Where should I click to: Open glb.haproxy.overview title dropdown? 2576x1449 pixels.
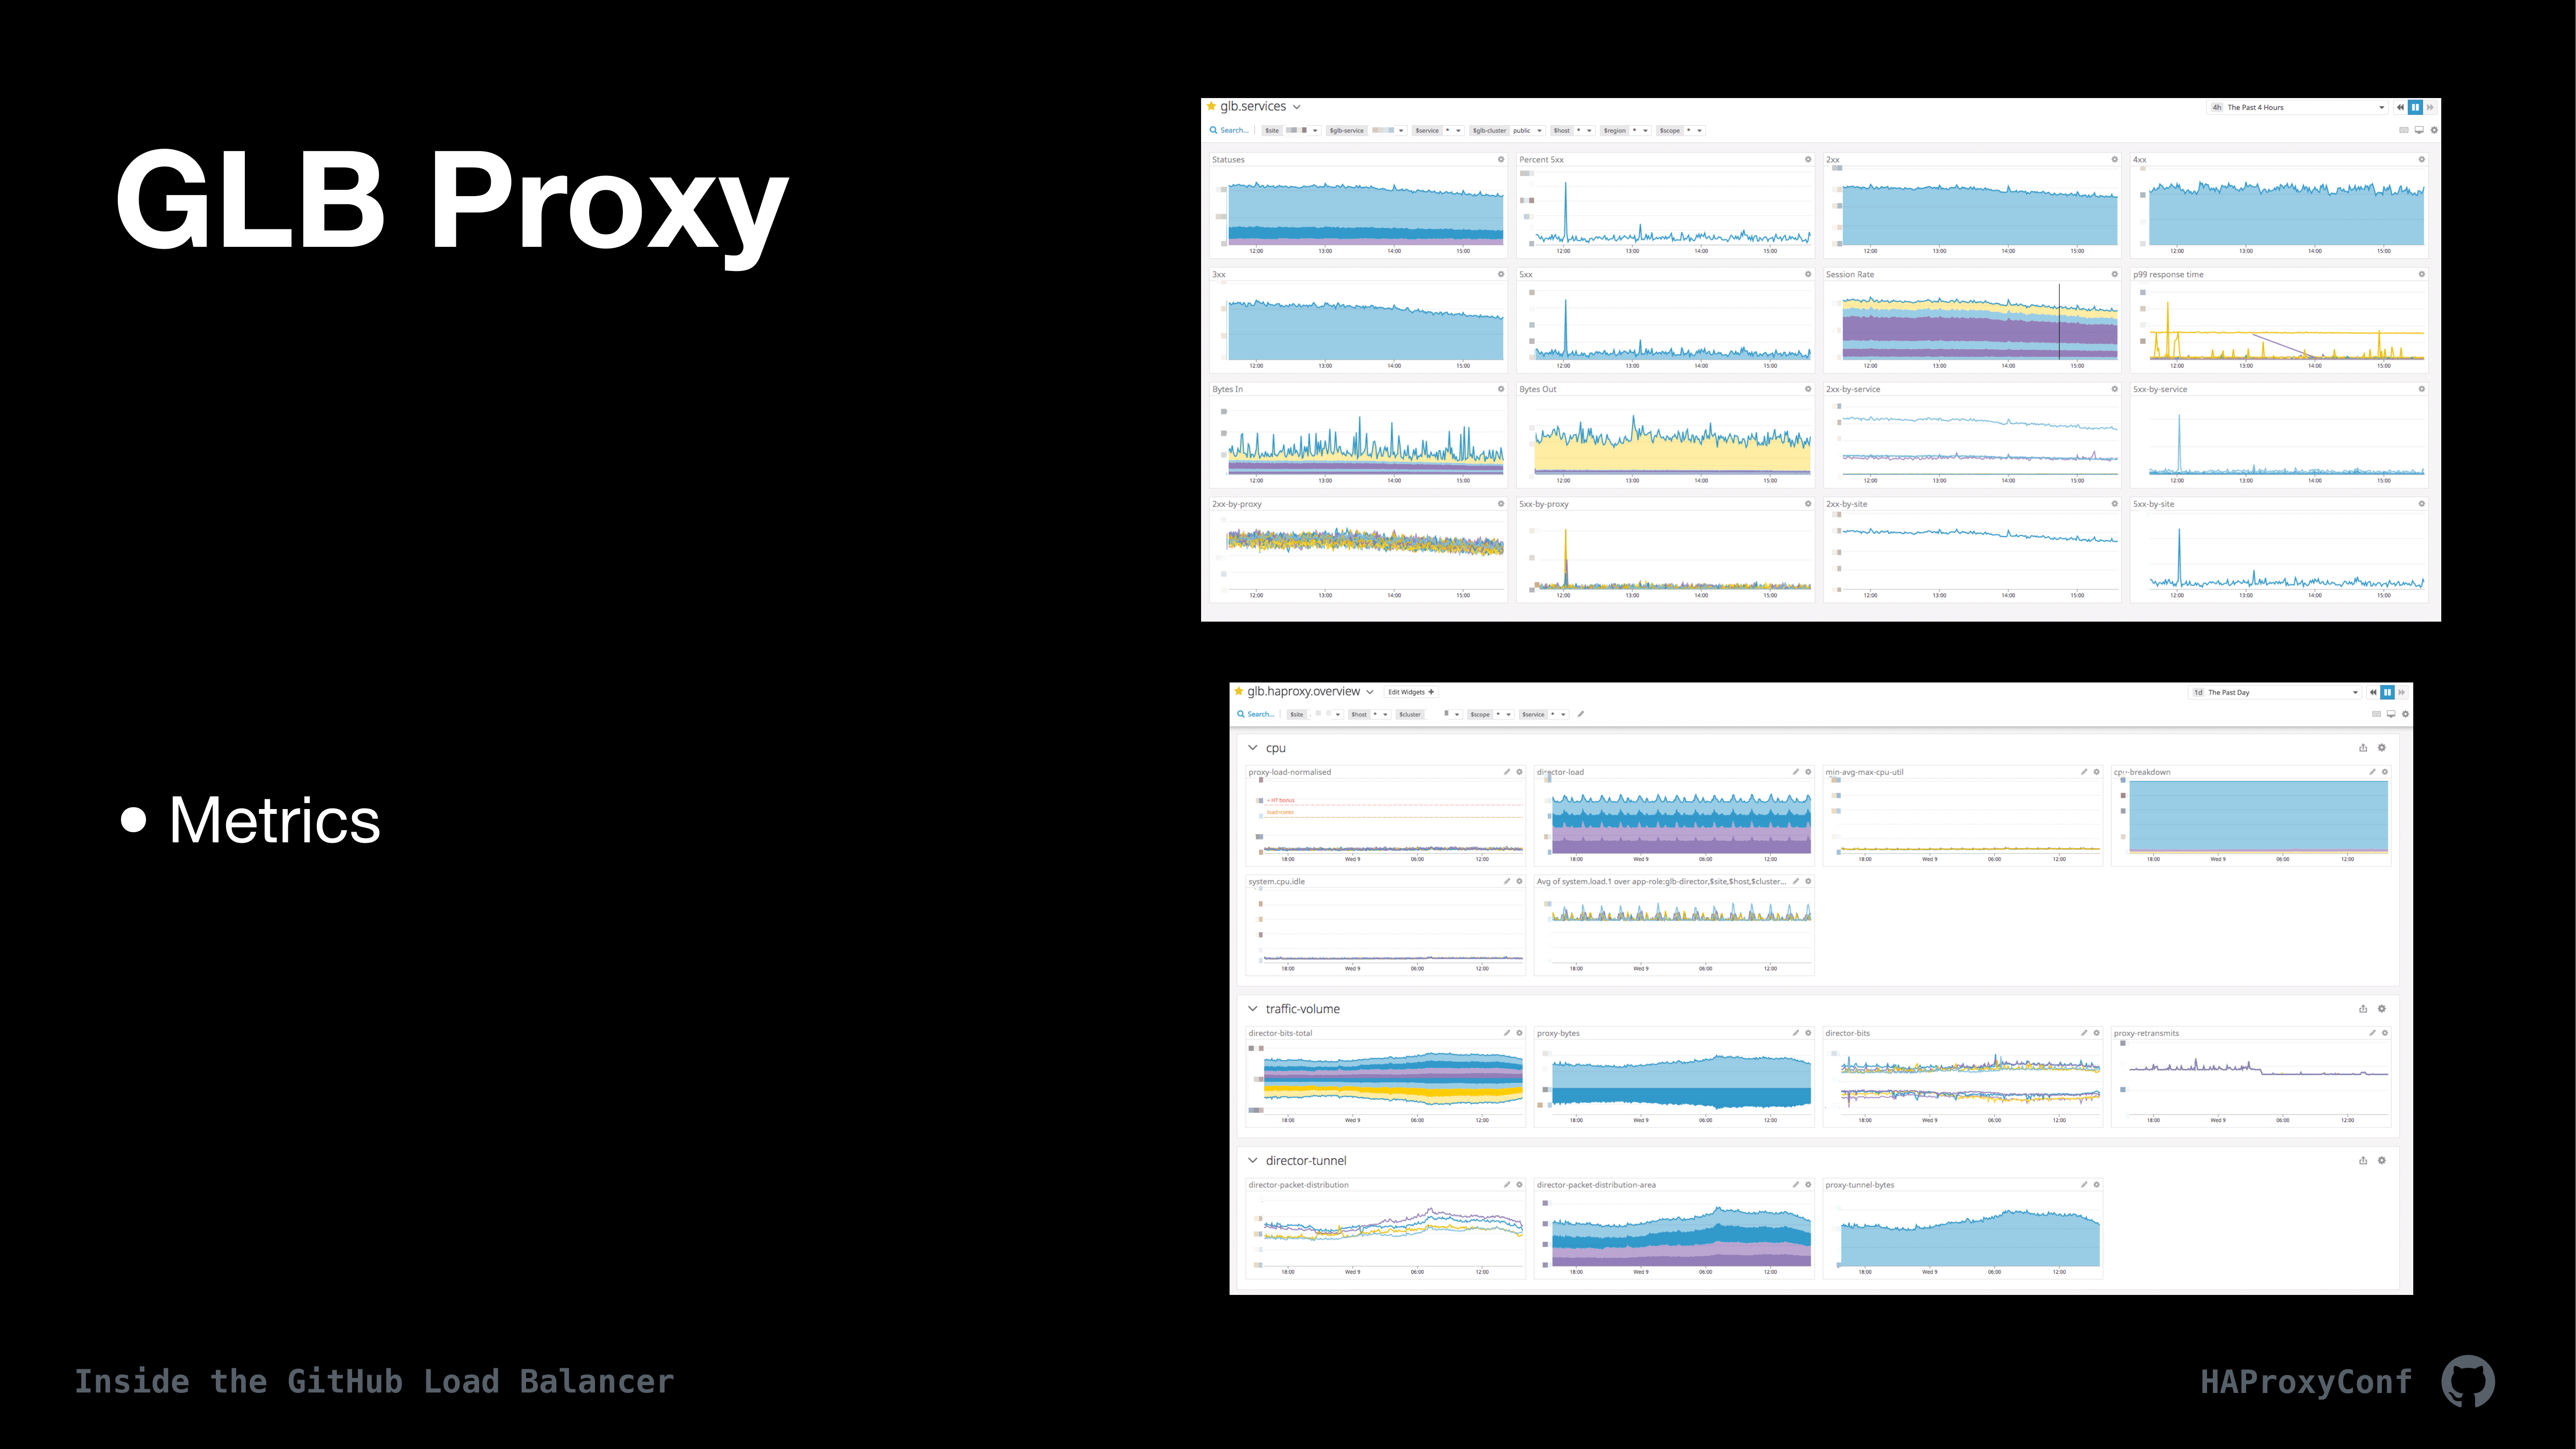pos(1370,692)
